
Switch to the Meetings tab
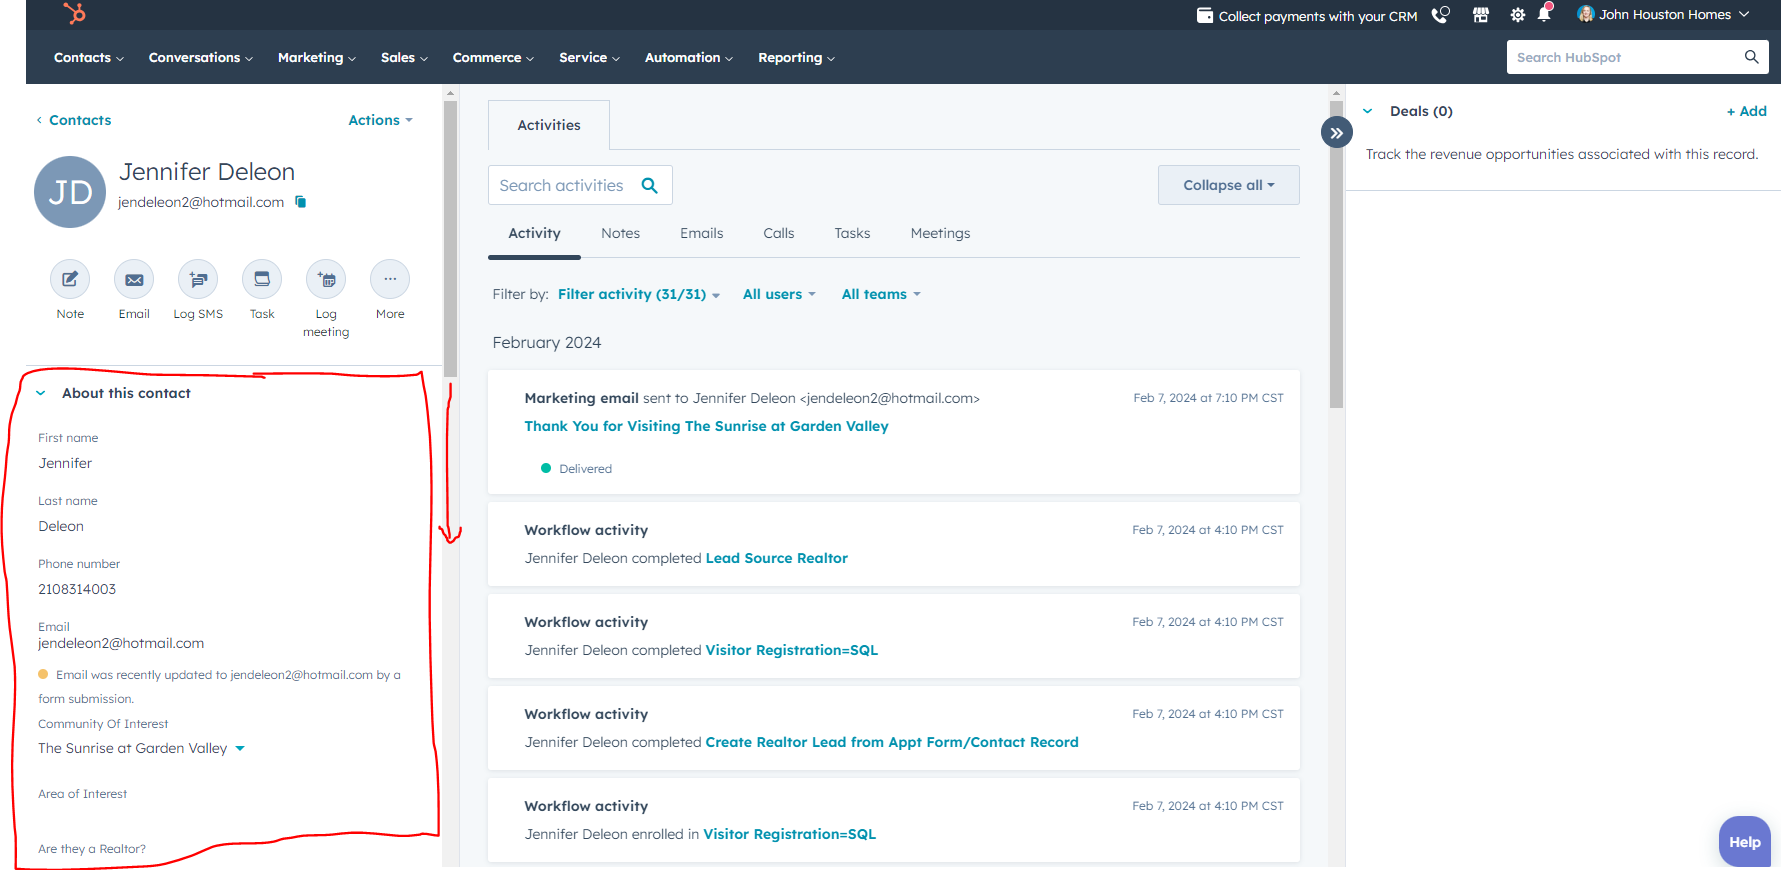click(940, 233)
